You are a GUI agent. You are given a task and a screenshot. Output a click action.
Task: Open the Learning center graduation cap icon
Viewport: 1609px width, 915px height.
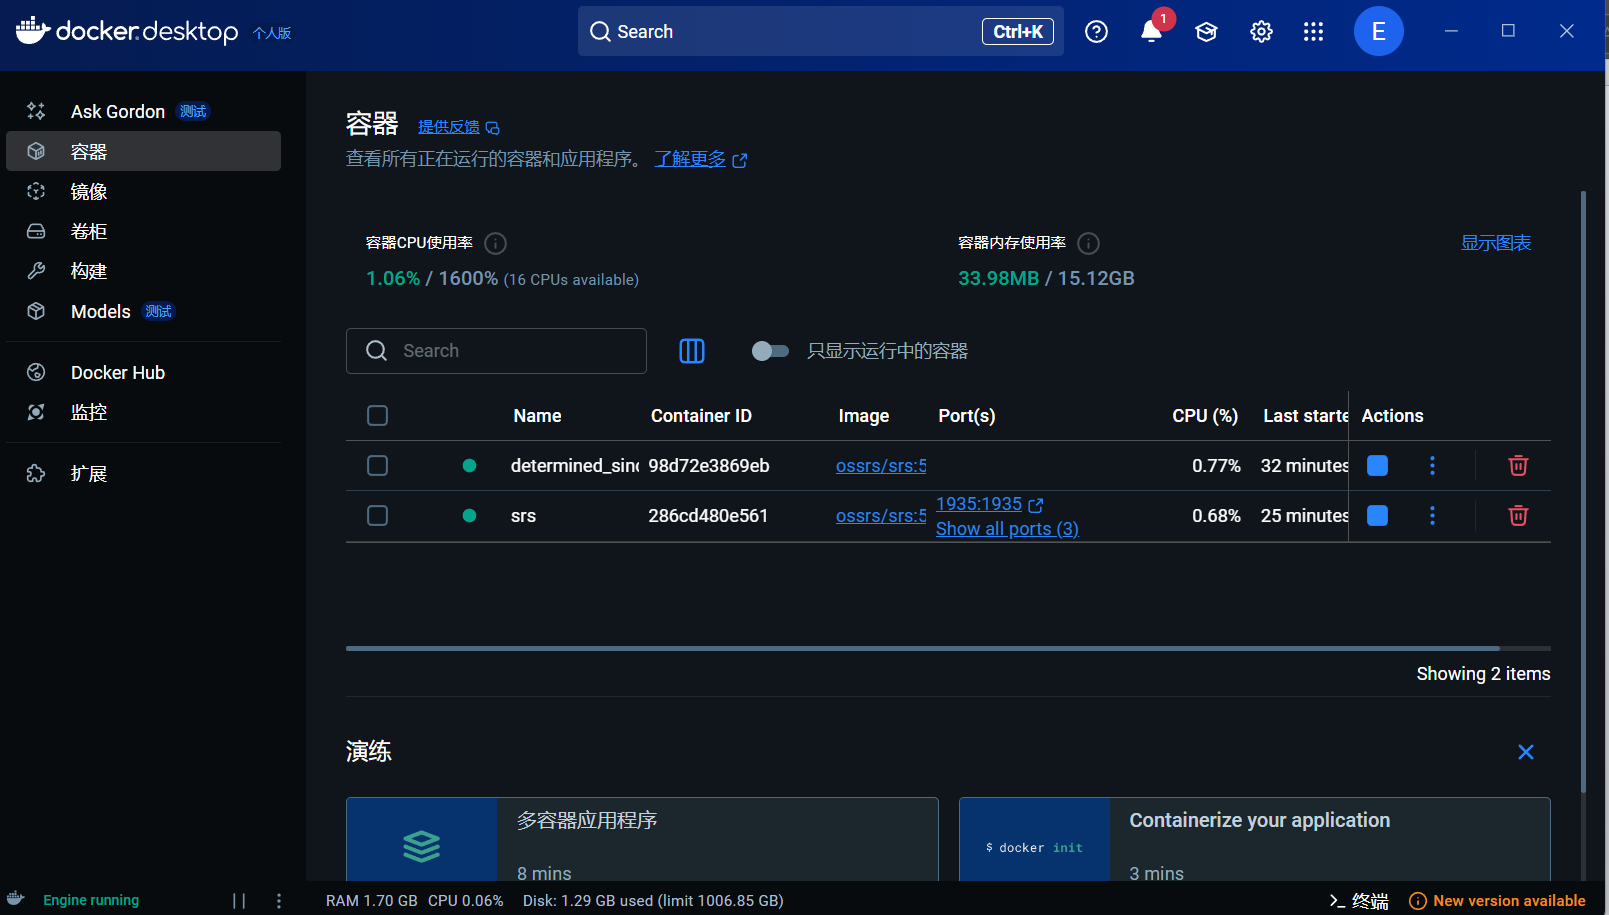pyautogui.click(x=1206, y=32)
